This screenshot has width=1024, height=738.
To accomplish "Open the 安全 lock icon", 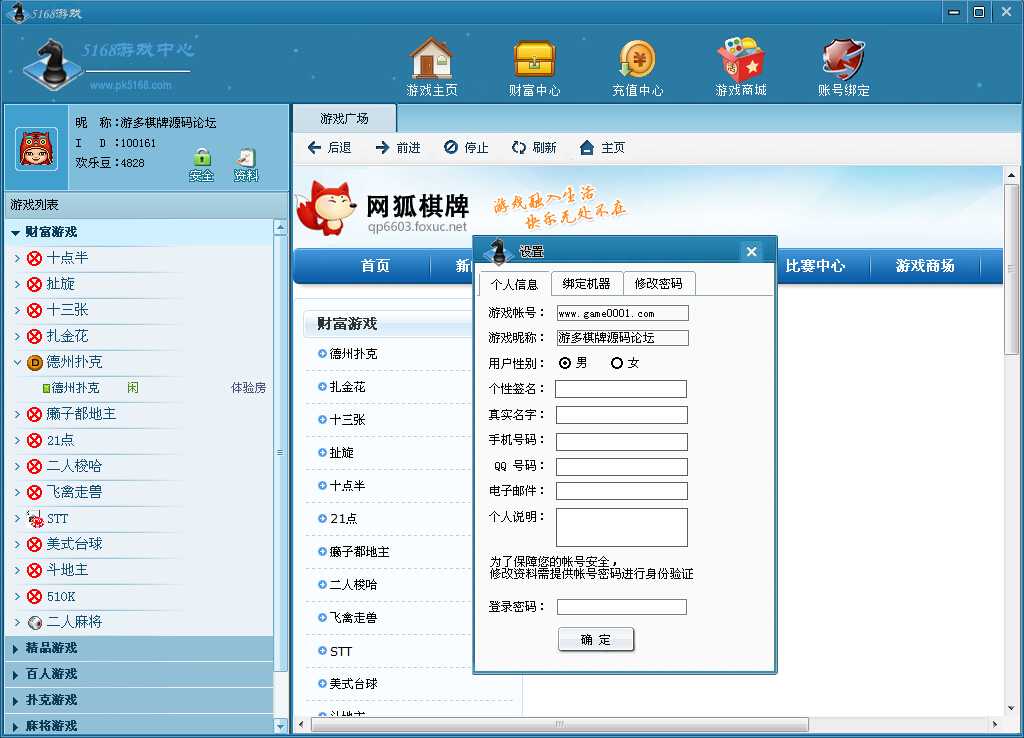I will point(201,157).
